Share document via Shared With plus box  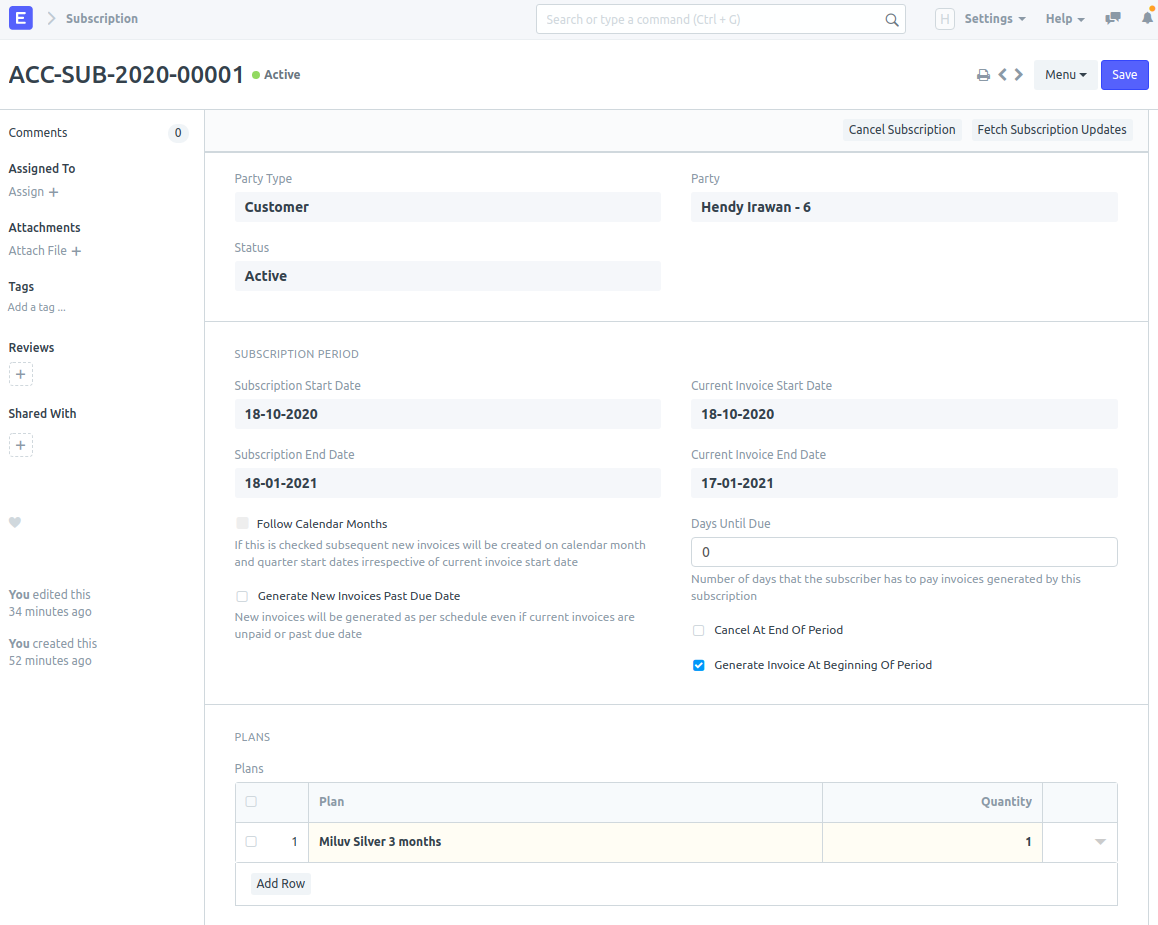click(21, 445)
